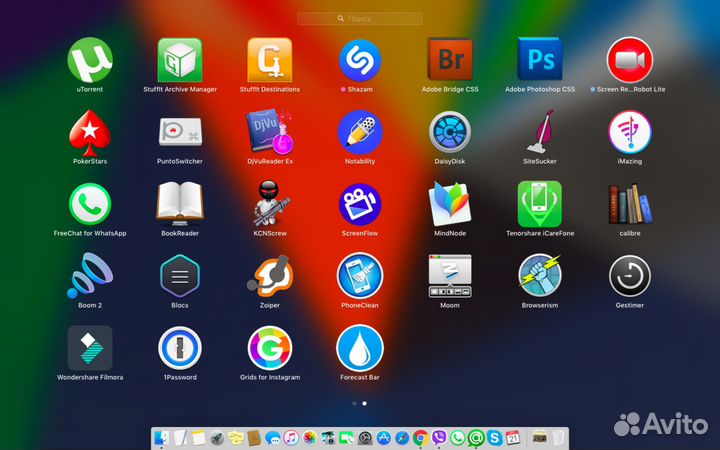720x450 pixels.
Task: Open Adobe Bridge CS5
Action: (x=450, y=59)
